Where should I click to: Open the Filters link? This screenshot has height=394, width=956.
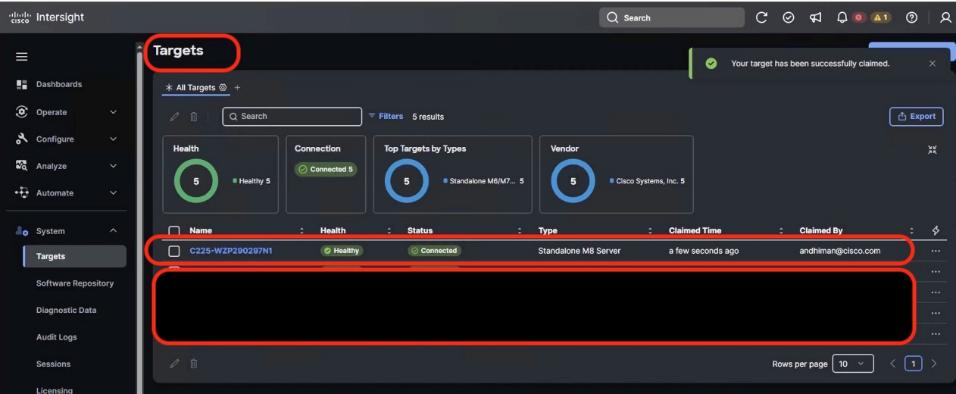point(385,116)
